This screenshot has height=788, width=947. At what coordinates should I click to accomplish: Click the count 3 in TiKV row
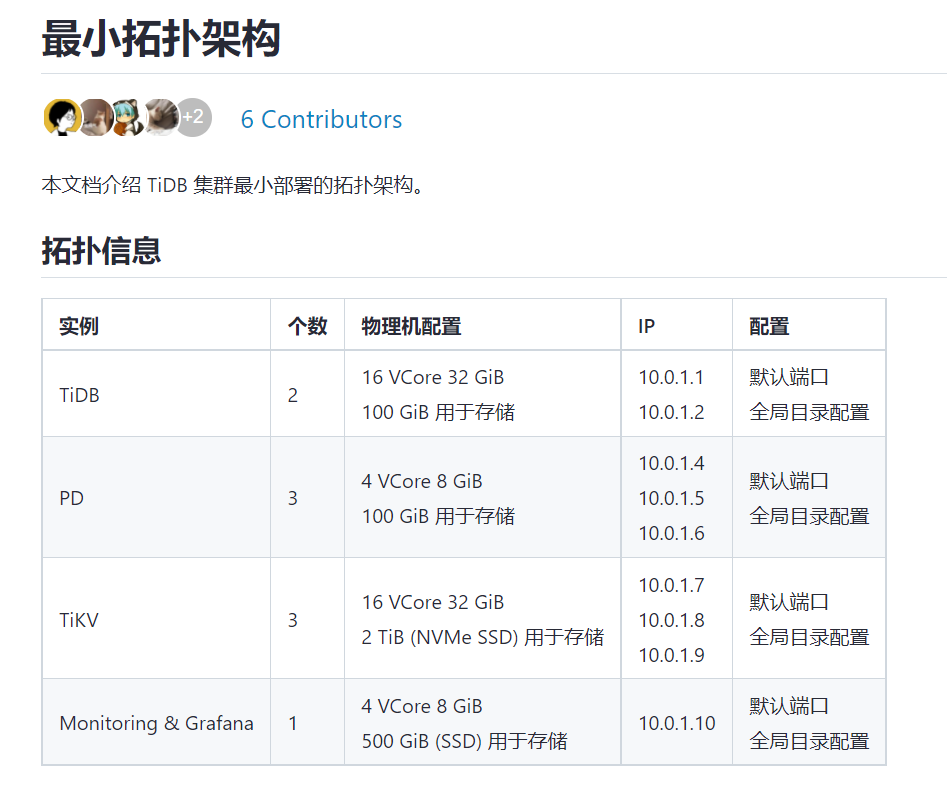click(293, 620)
